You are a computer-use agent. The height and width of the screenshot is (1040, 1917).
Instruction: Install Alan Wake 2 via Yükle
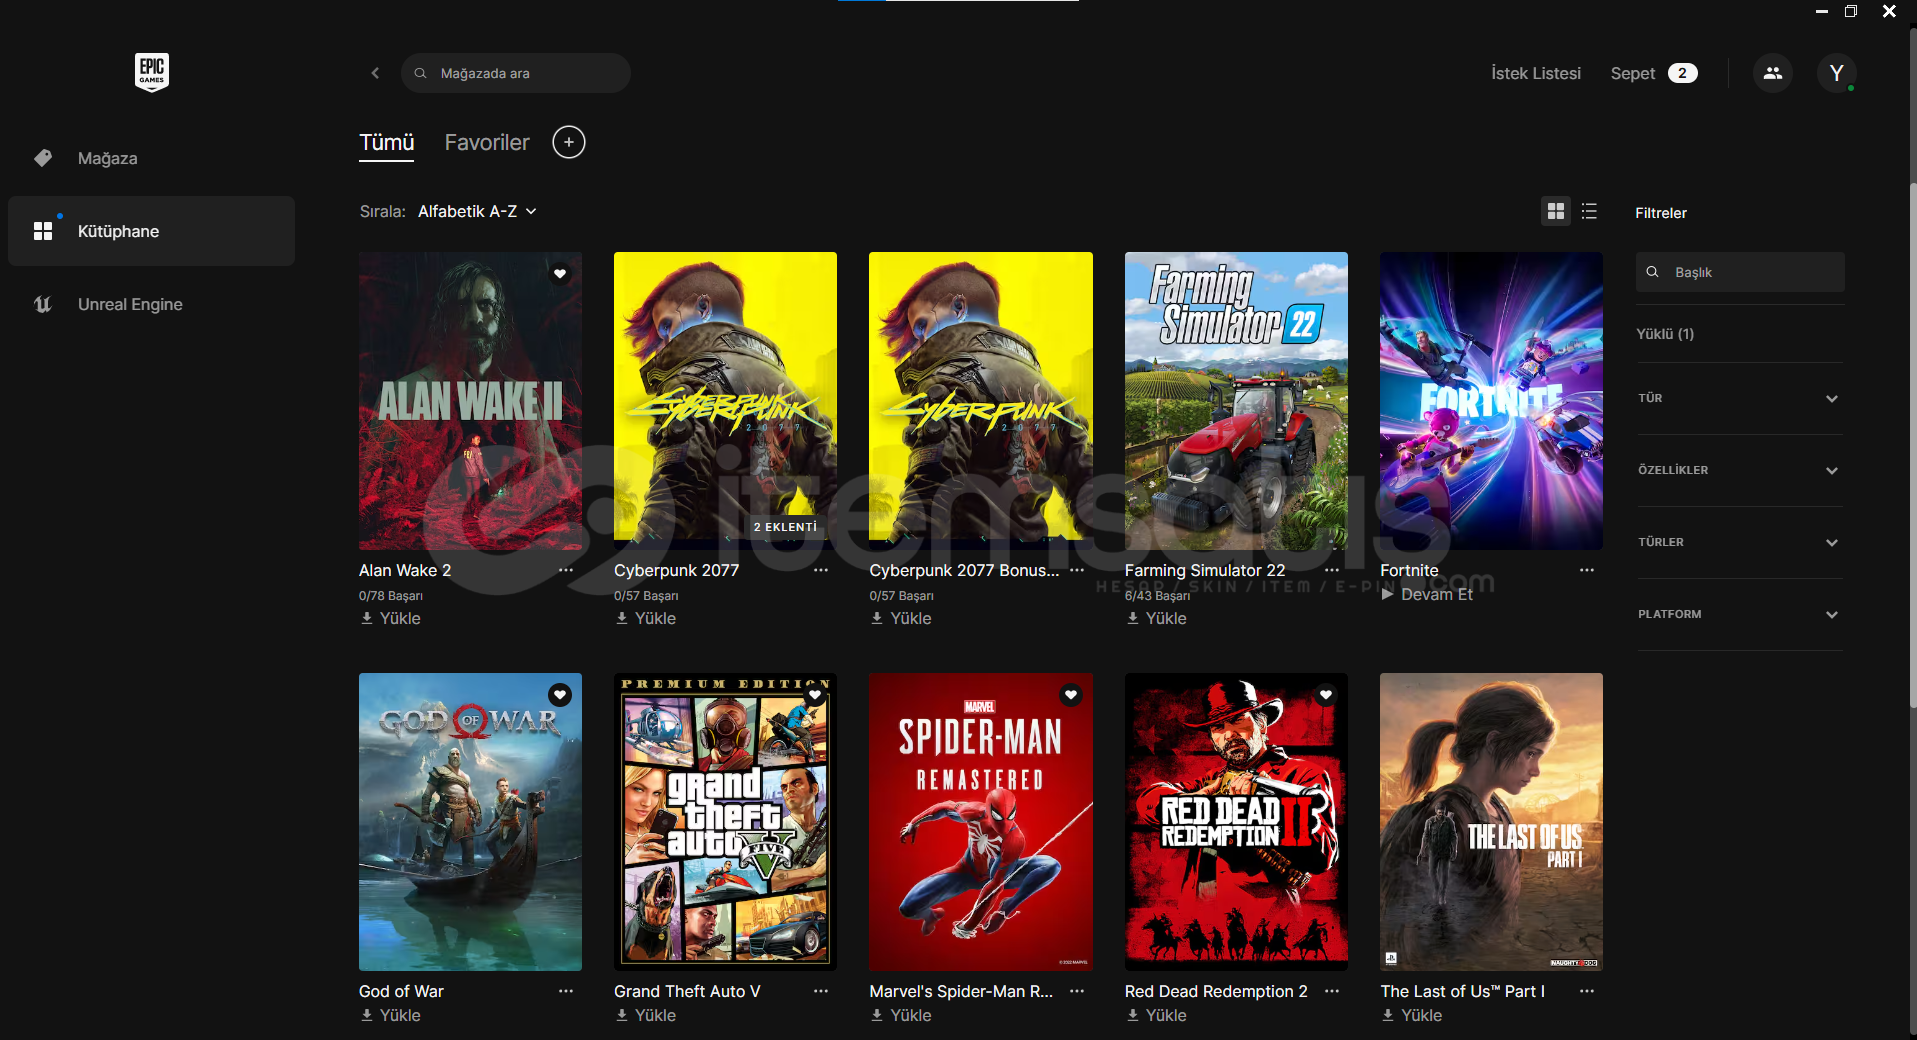(391, 618)
